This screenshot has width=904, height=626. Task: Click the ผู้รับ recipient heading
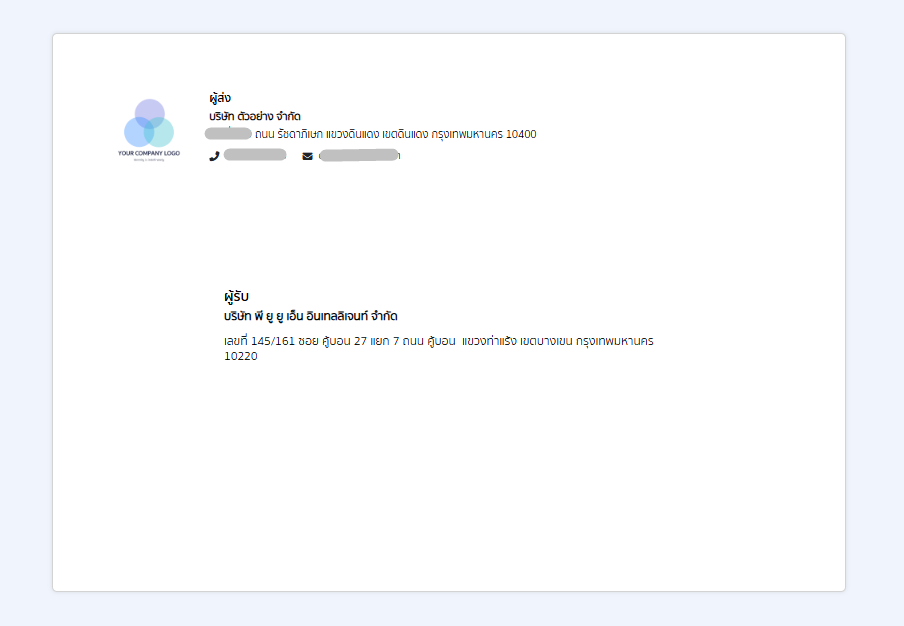[236, 296]
